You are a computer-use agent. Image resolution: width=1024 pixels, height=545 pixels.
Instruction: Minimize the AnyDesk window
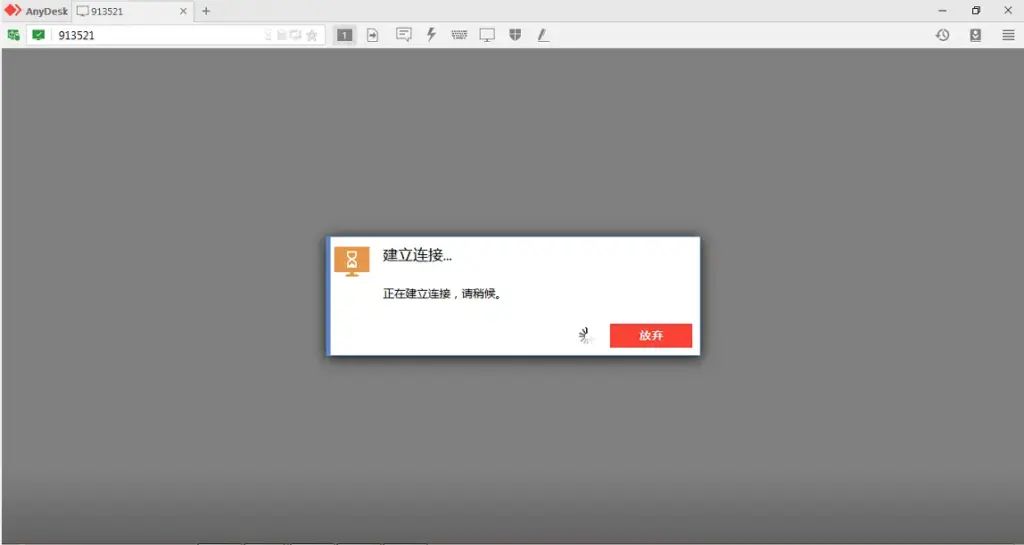[942, 11]
